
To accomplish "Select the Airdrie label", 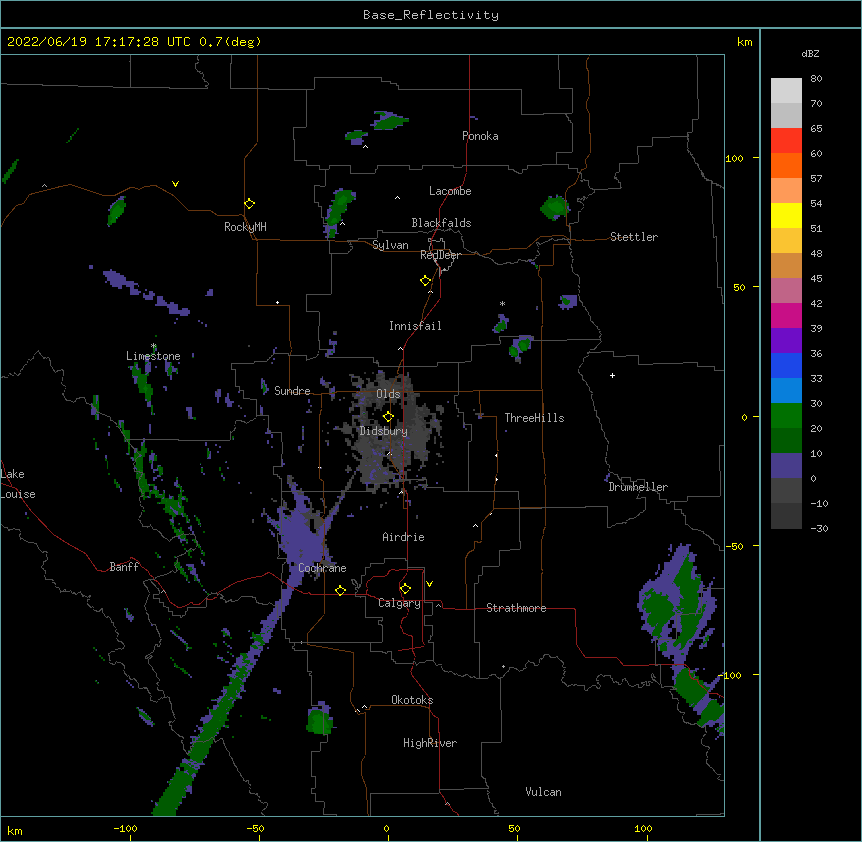I will (404, 537).
